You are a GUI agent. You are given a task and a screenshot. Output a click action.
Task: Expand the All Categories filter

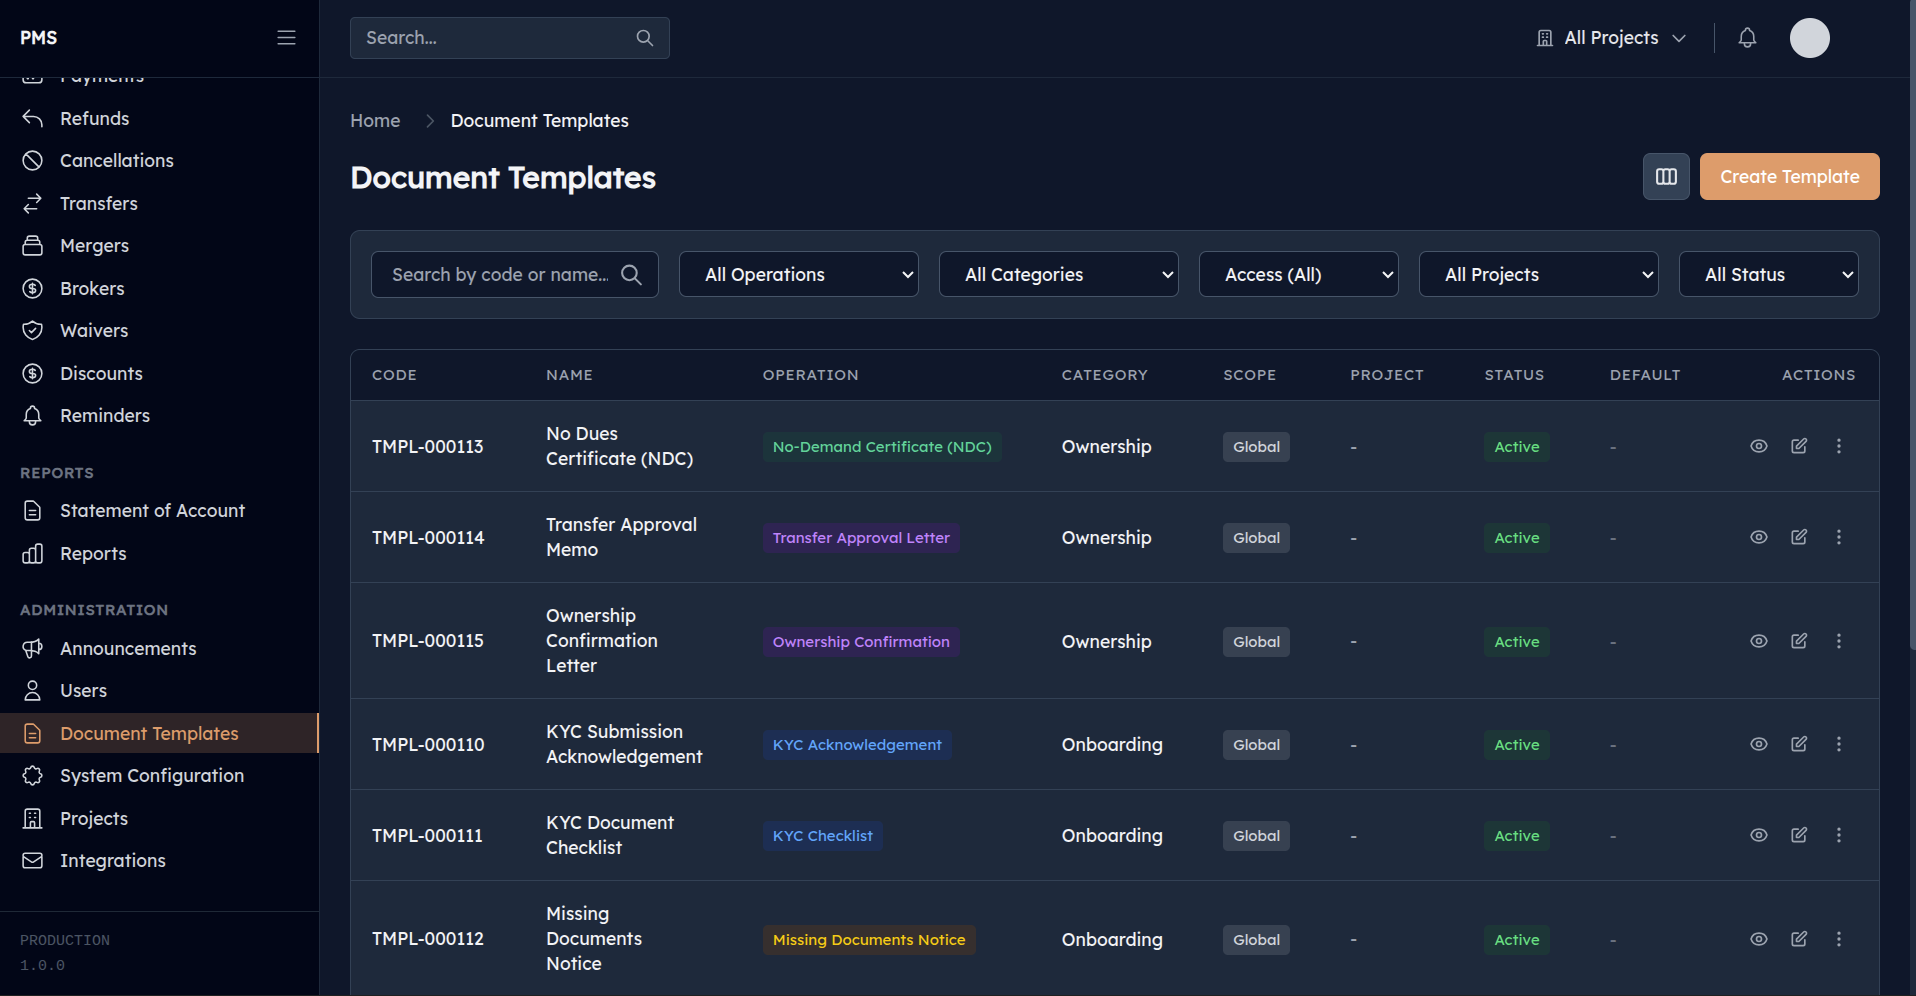1058,274
